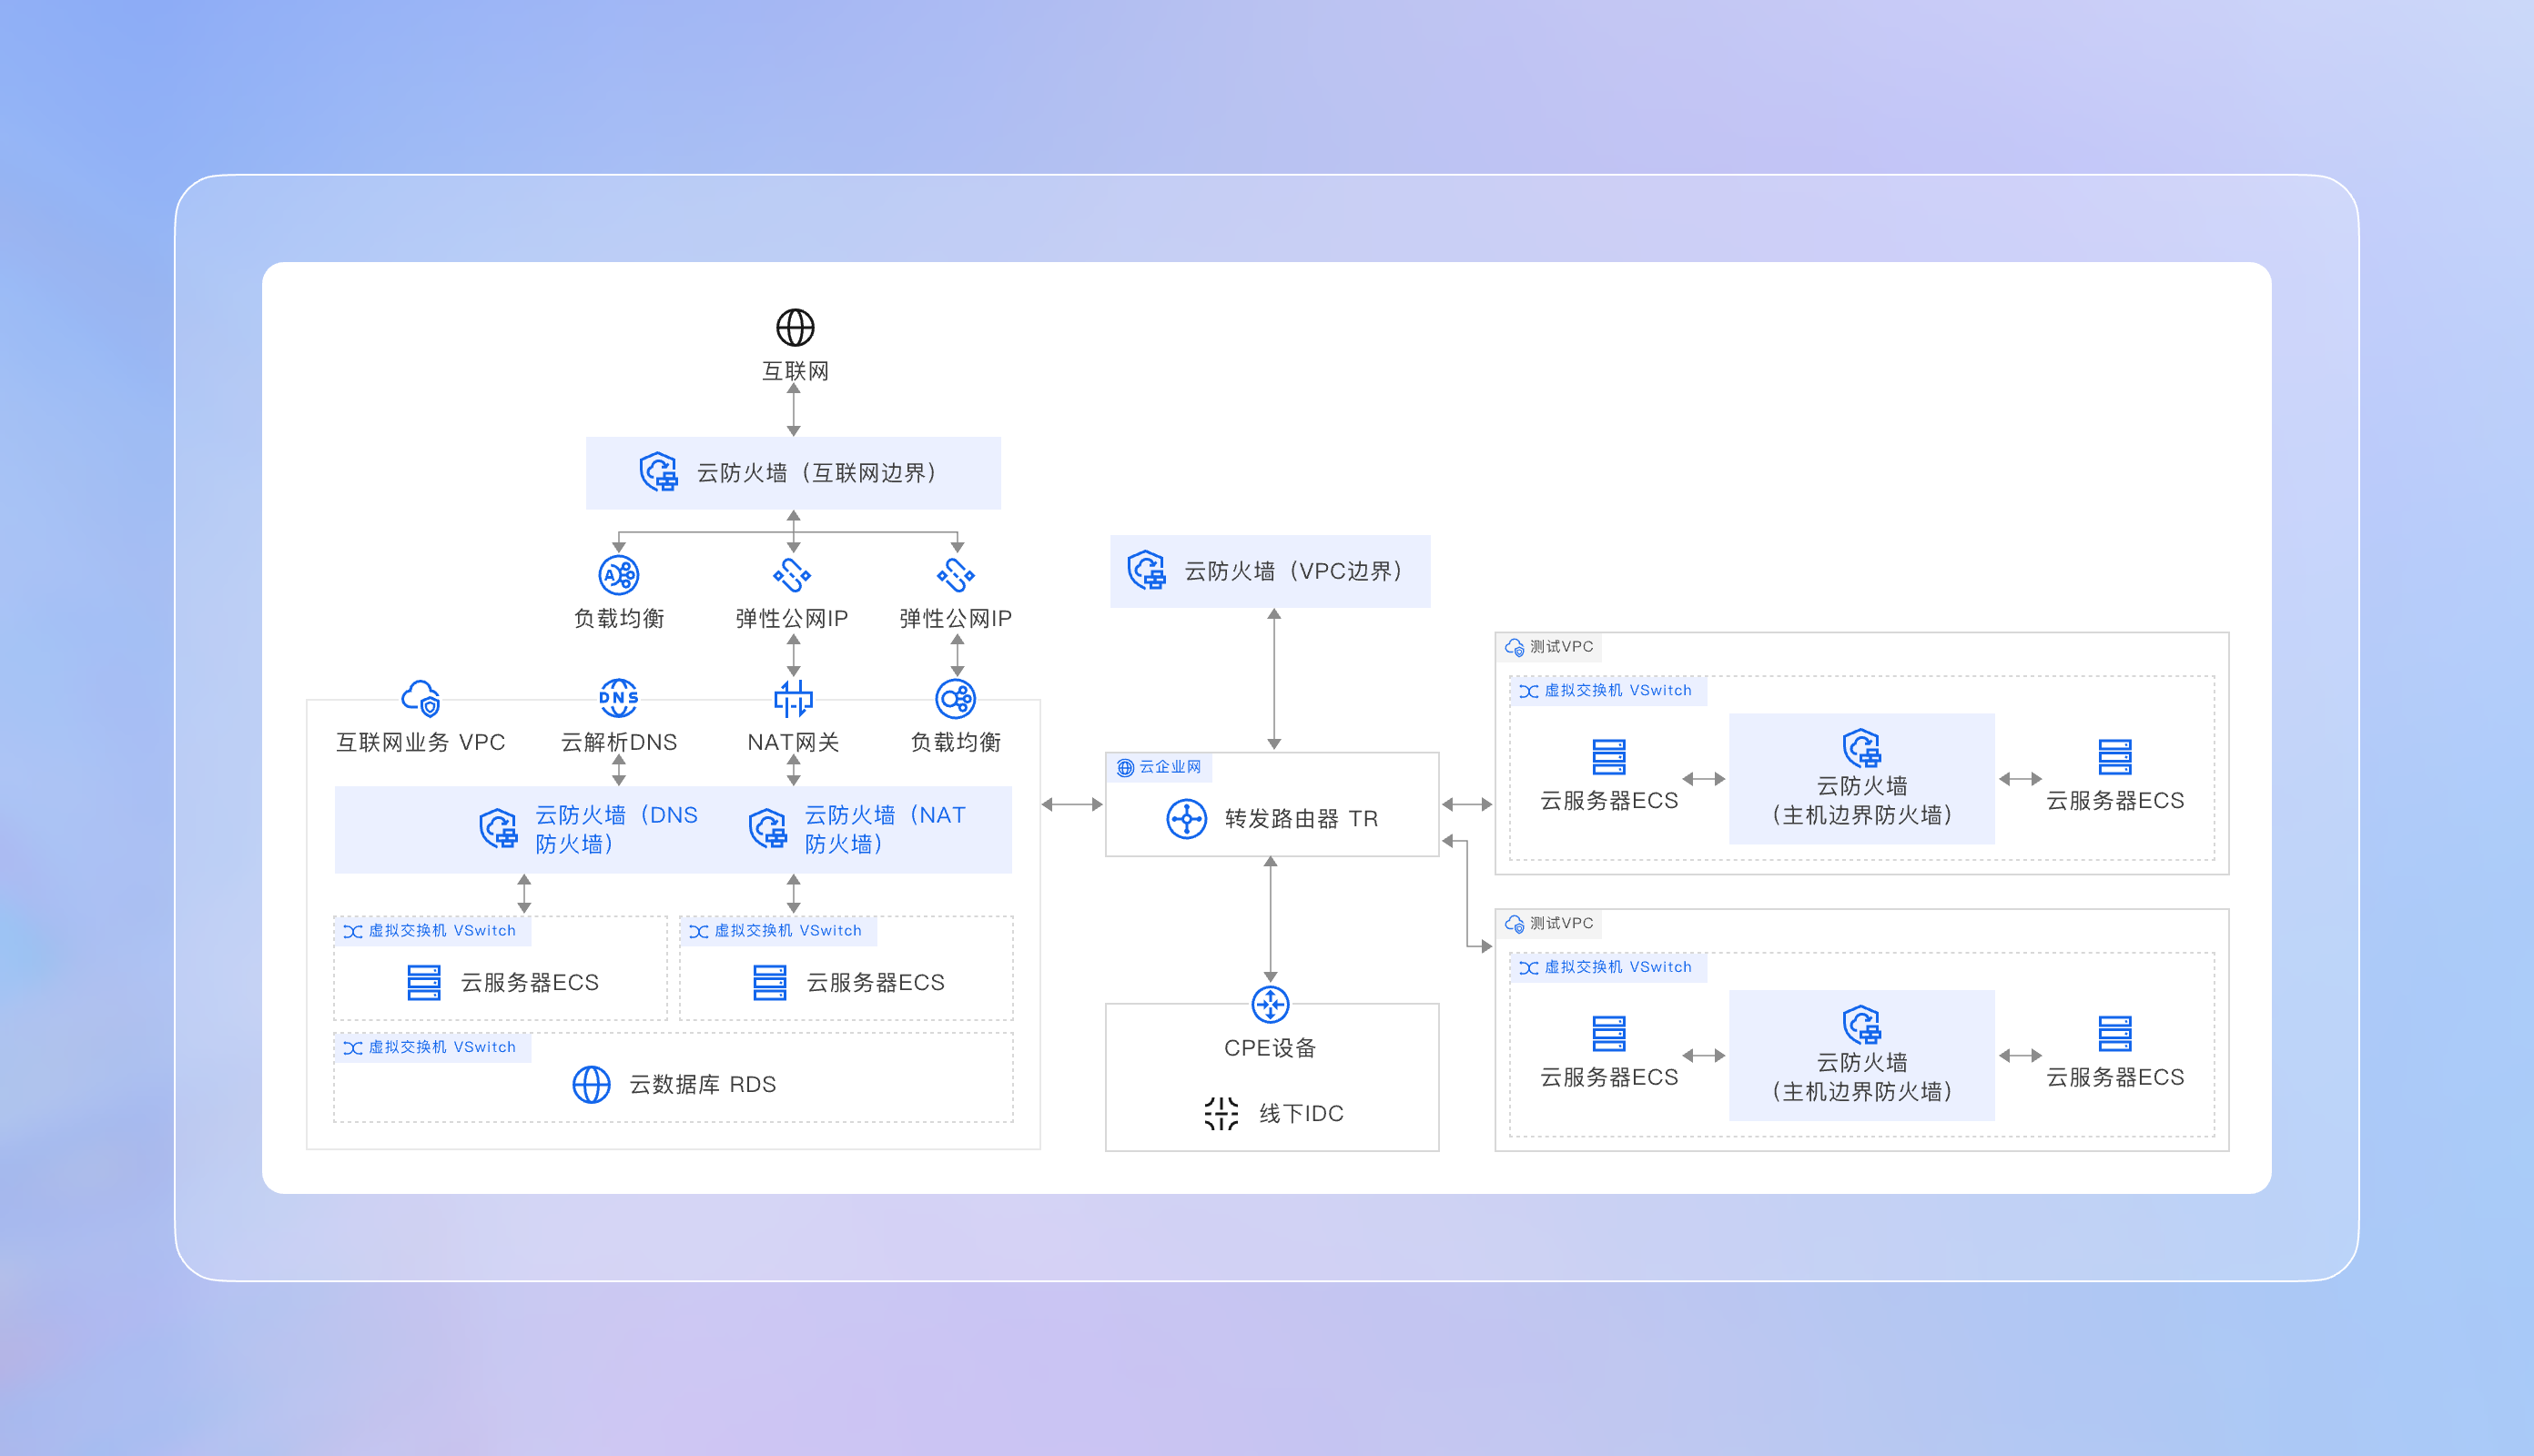Viewport: 2534px width, 1456px height.
Task: Click the 转发路由器 TR router icon
Action: tap(1186, 819)
